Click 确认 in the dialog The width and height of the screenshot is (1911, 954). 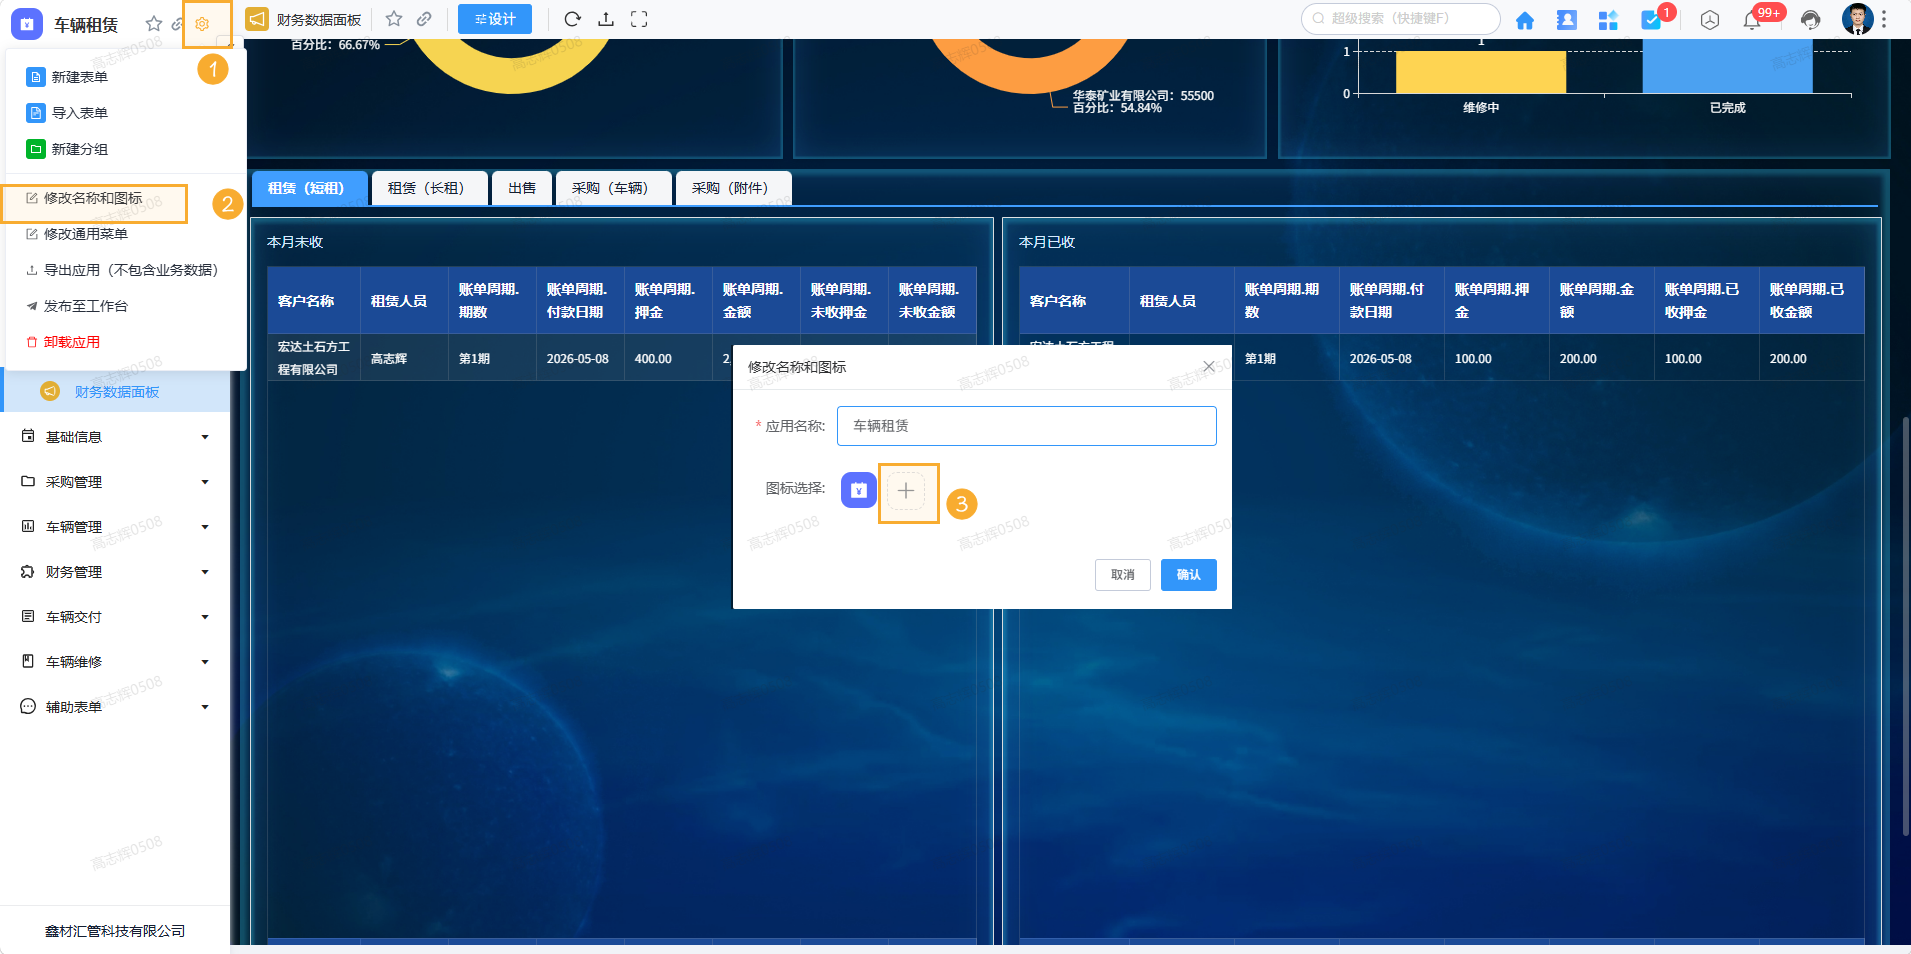tap(1189, 575)
